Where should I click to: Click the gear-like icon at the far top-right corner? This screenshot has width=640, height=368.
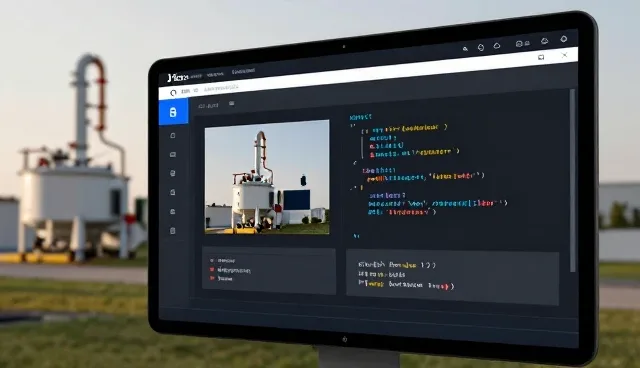click(564, 39)
